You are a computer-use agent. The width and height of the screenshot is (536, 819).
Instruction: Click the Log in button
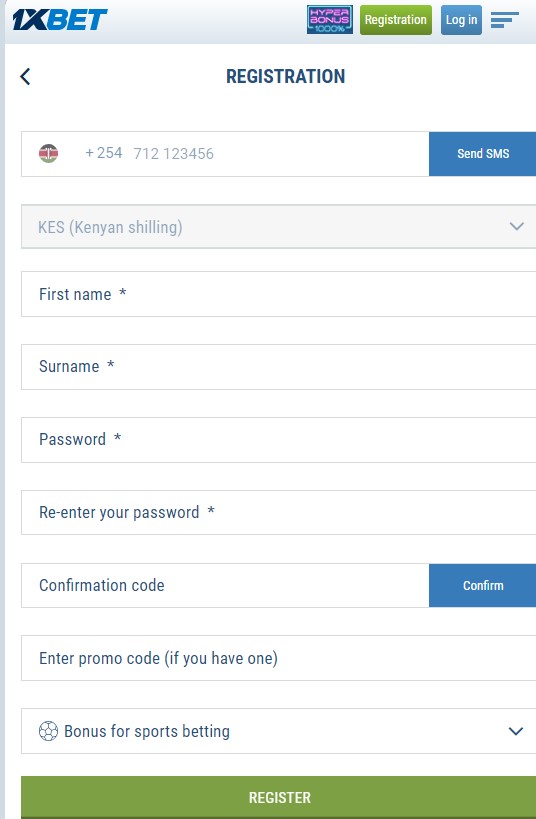pyautogui.click(x=461, y=20)
